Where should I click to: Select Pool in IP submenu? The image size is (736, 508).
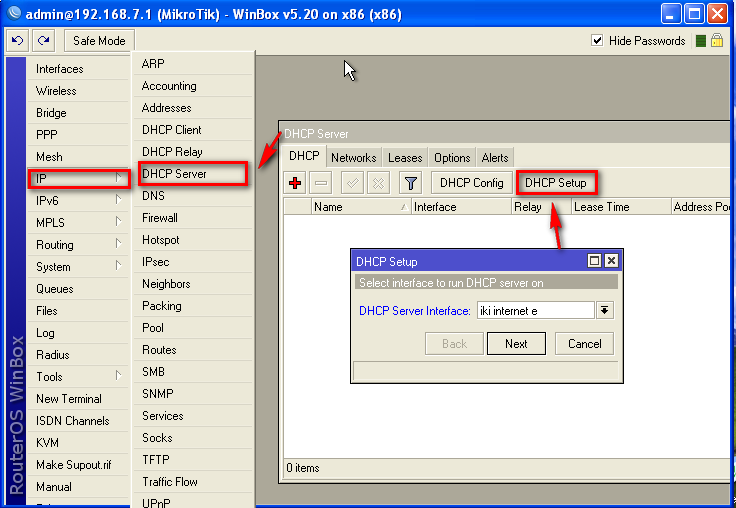tap(193, 328)
